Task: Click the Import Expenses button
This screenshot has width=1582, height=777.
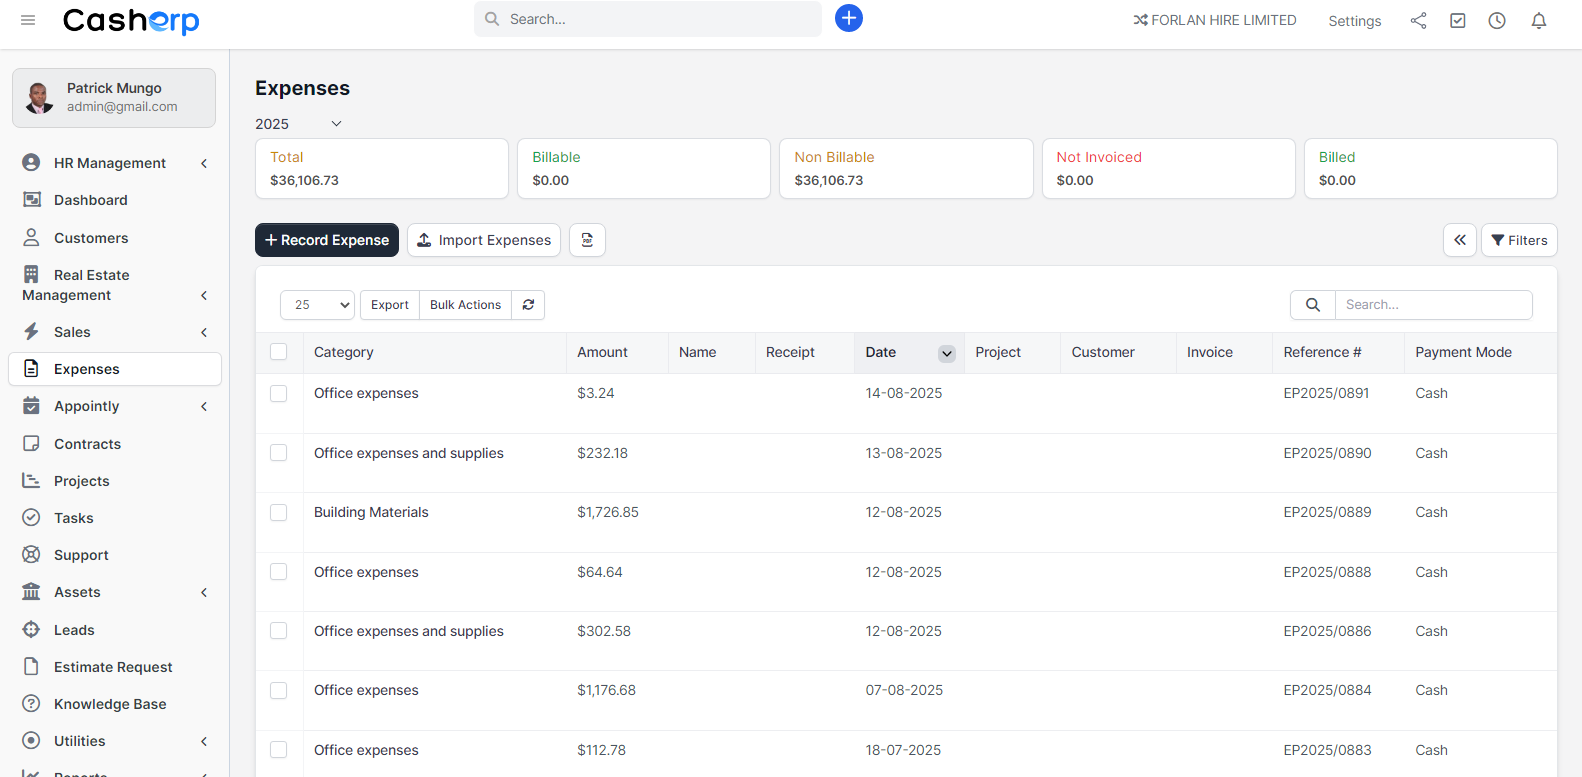Action: [484, 240]
